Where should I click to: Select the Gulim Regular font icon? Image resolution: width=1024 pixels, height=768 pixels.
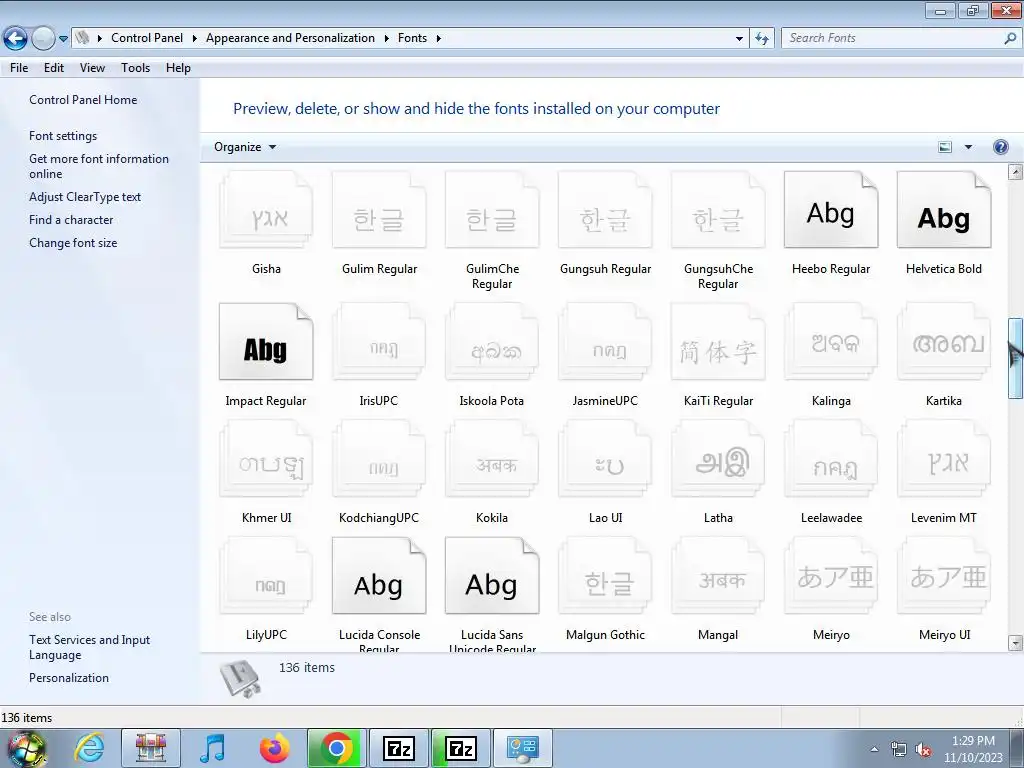pyautogui.click(x=379, y=210)
